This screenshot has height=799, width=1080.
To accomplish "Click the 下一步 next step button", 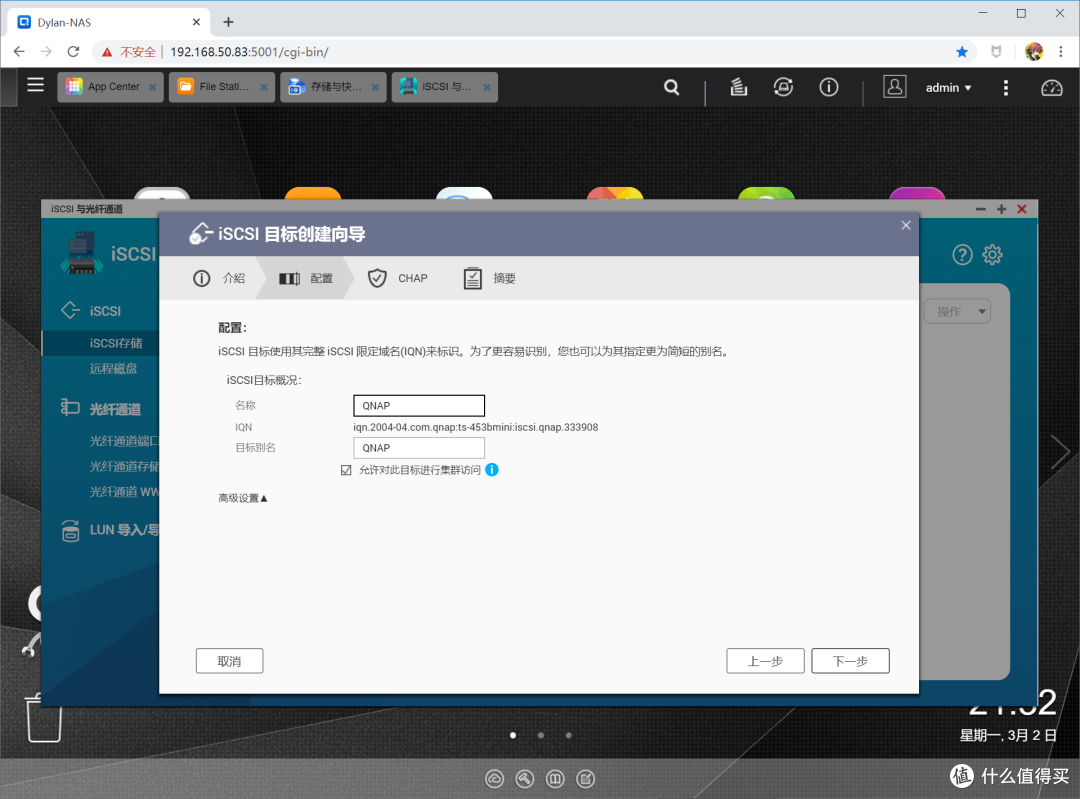I will 851,661.
